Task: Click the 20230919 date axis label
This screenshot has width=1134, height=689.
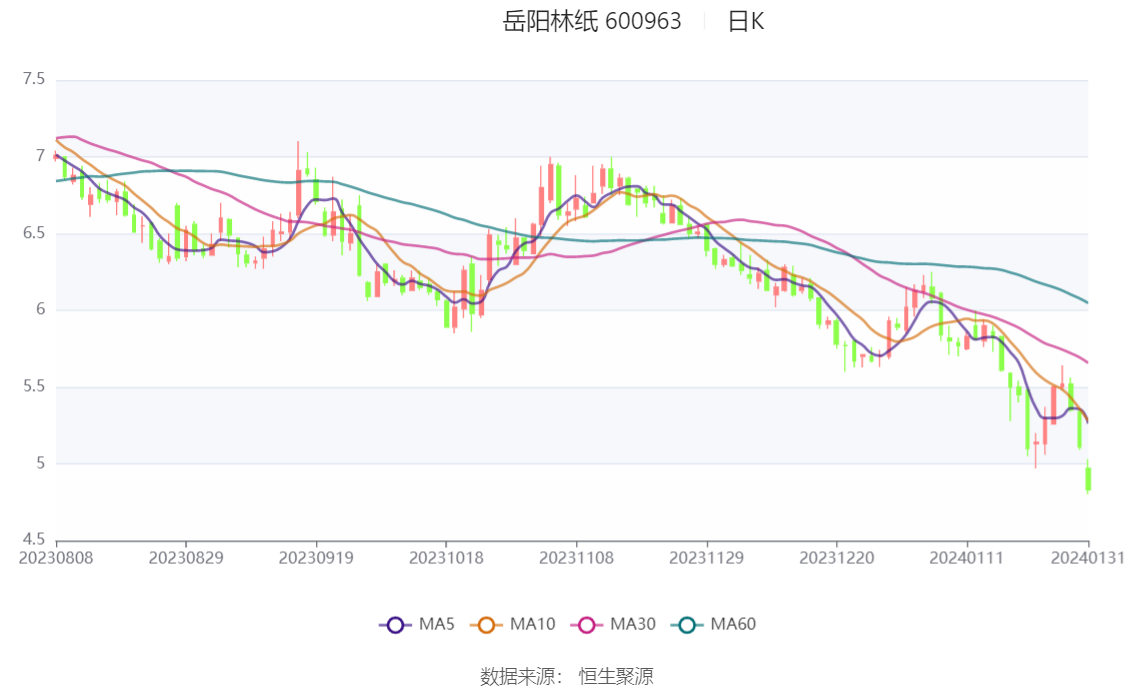Action: pos(316,558)
